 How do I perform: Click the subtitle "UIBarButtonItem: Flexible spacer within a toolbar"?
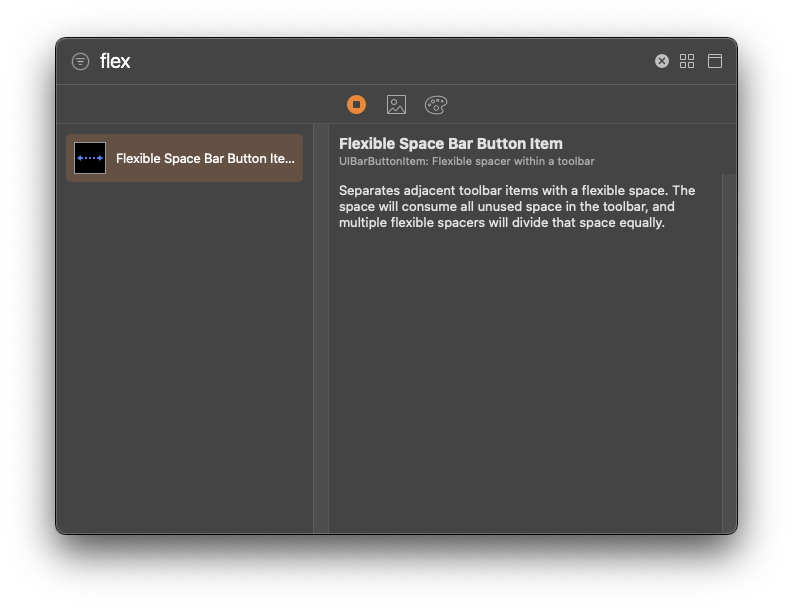[466, 161]
